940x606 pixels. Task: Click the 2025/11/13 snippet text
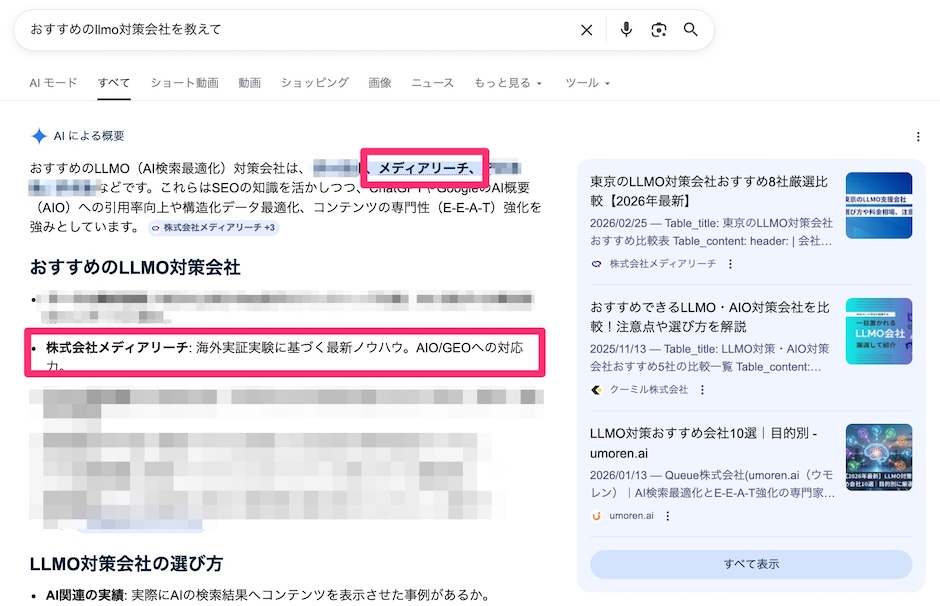pos(710,358)
